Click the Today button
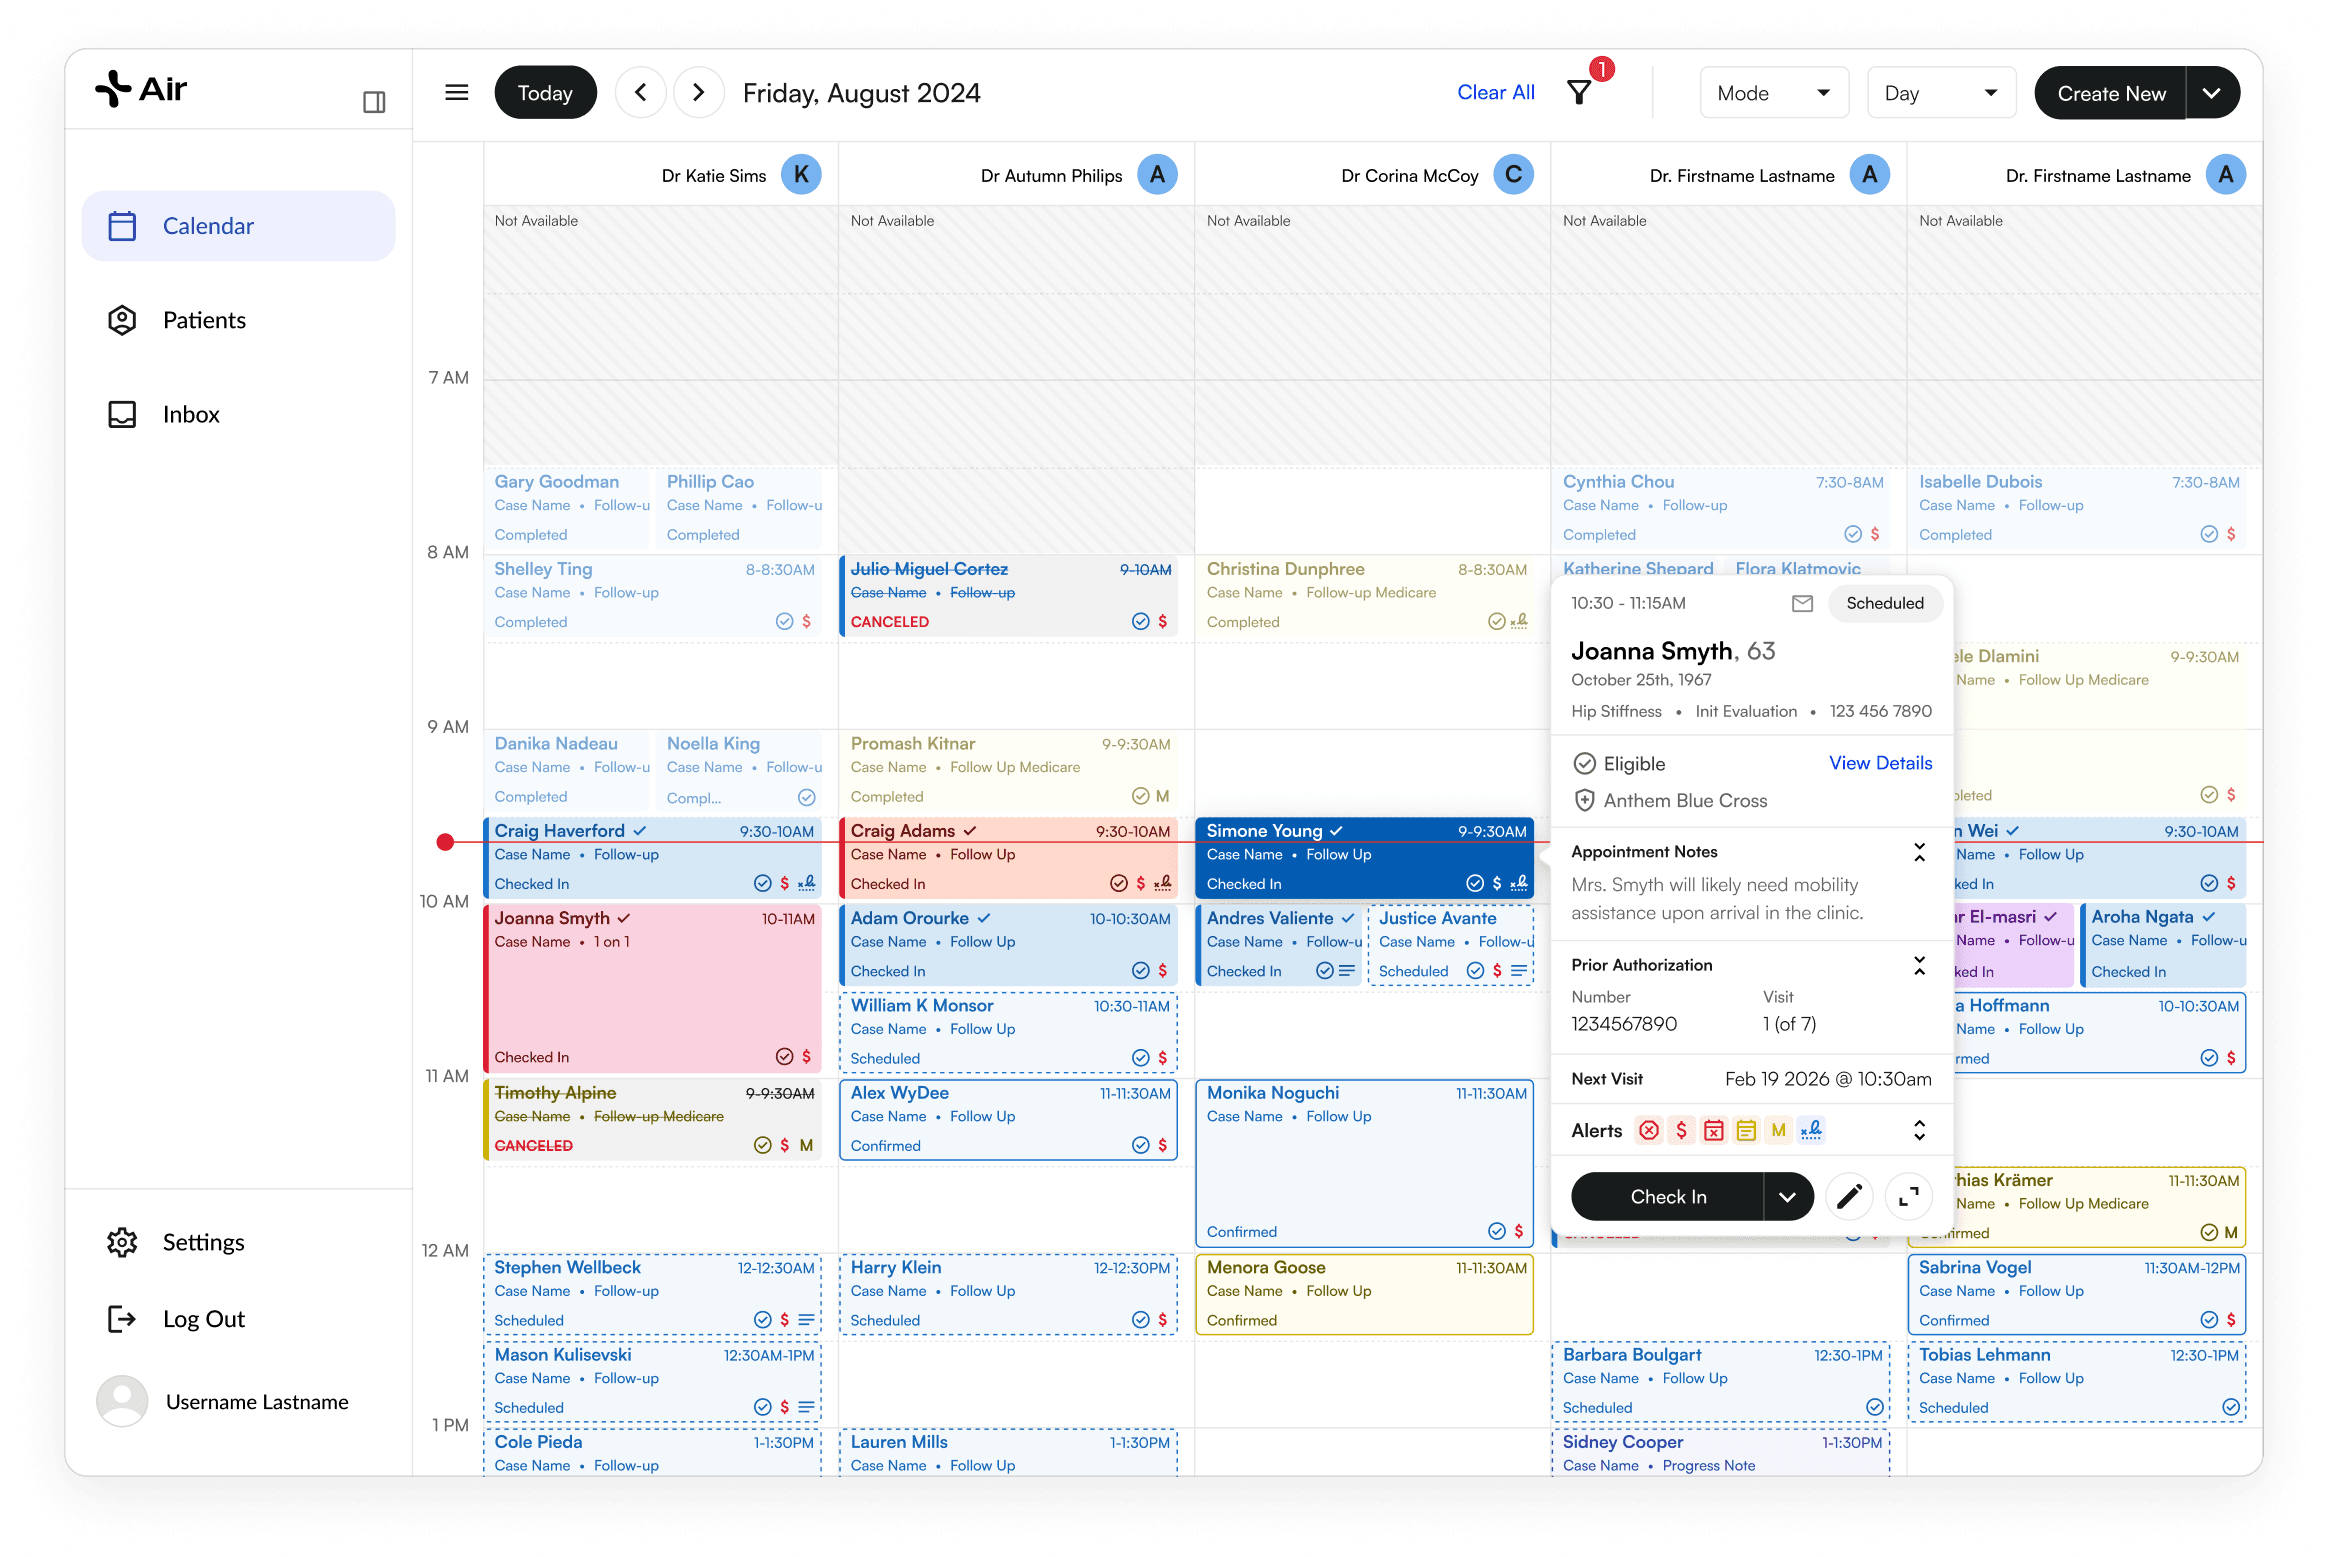The image size is (2328, 1557). click(x=545, y=93)
